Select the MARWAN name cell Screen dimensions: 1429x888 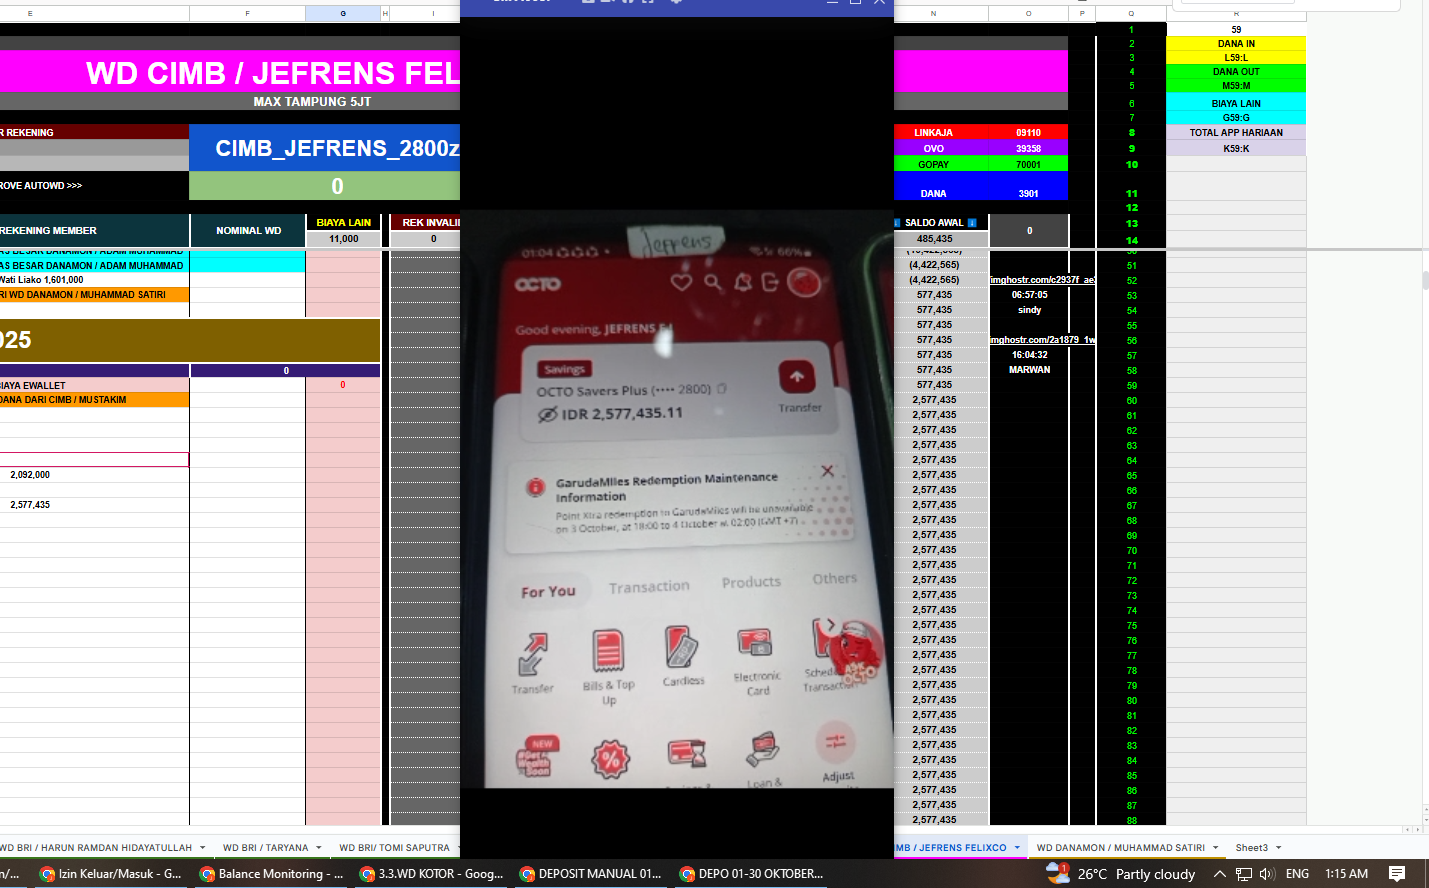pyautogui.click(x=1029, y=370)
